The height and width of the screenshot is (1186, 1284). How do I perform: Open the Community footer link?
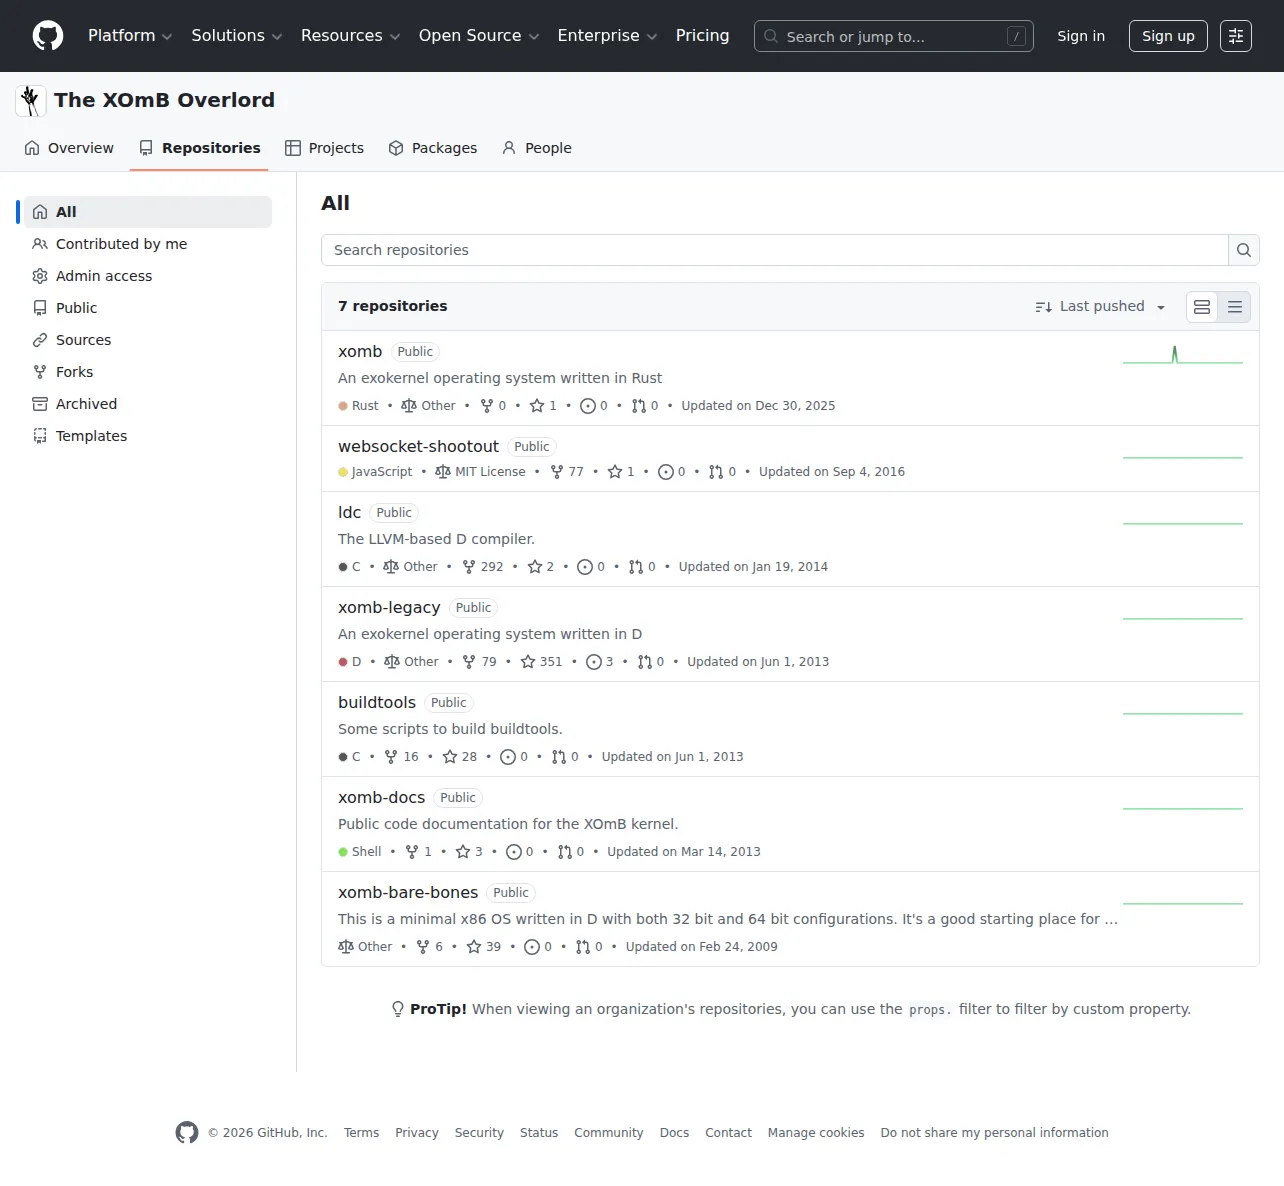point(609,1133)
